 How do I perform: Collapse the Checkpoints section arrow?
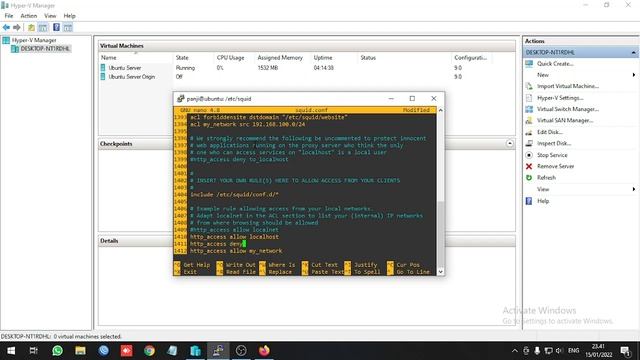509,143
